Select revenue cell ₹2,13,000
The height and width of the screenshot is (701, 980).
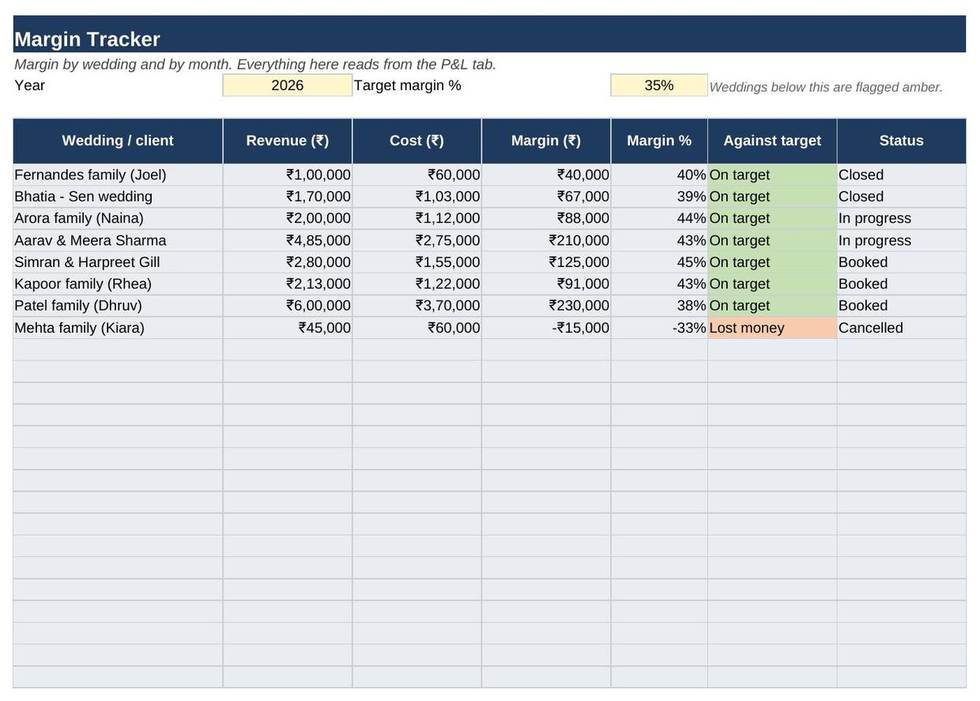[x=288, y=284]
